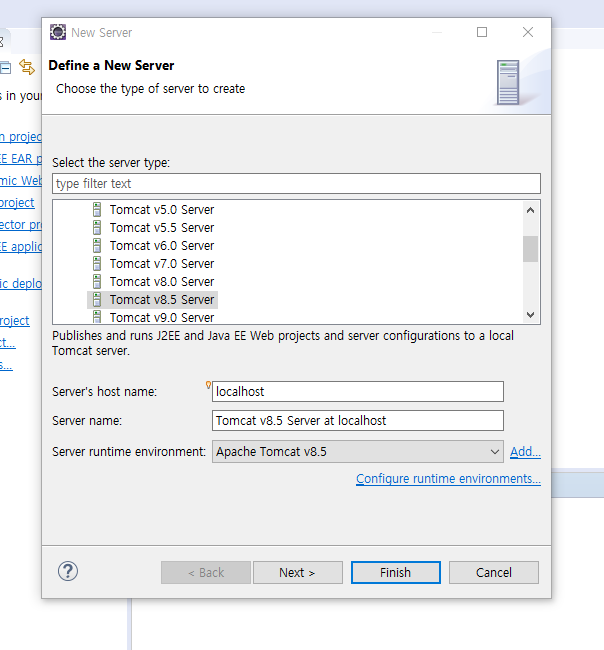604x650 pixels.
Task: Click the Tomcat v5.5 server icon
Action: coord(97,228)
